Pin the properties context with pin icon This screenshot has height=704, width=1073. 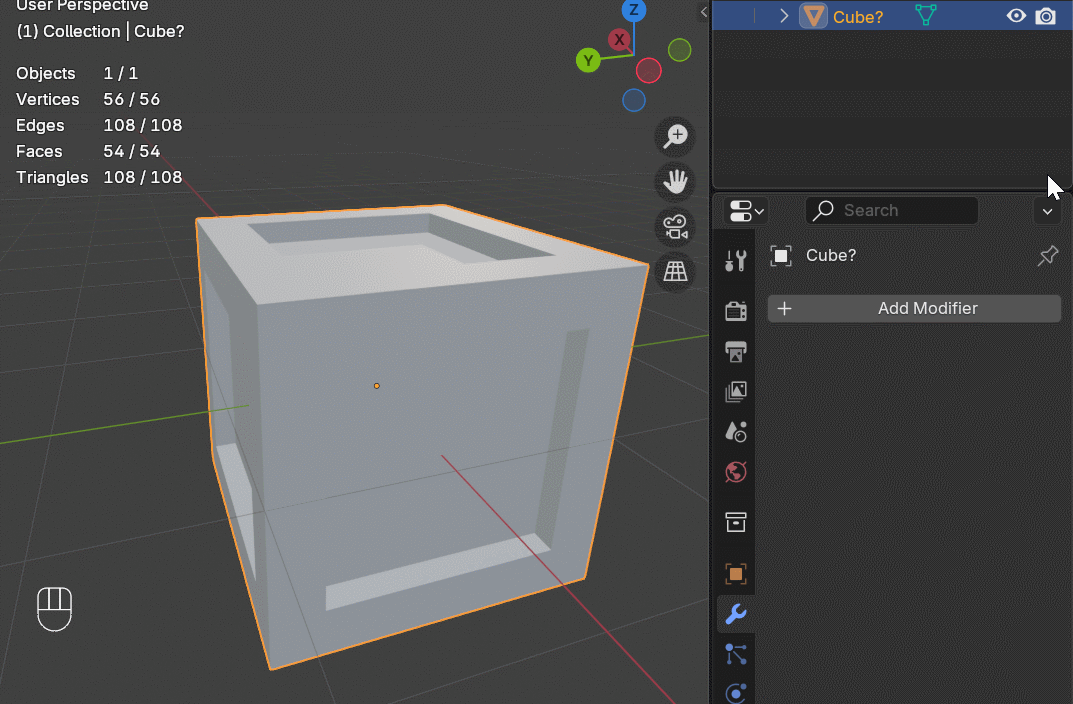point(1047,255)
